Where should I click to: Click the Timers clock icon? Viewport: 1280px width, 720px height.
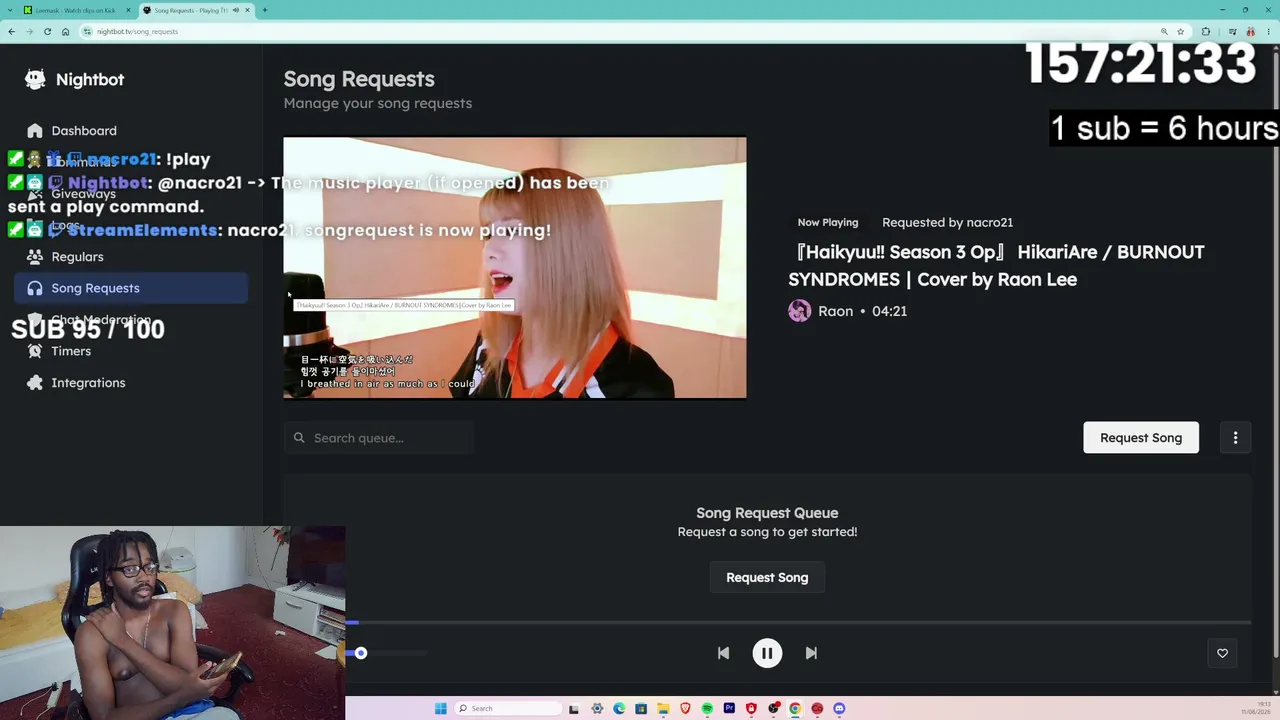click(x=35, y=351)
